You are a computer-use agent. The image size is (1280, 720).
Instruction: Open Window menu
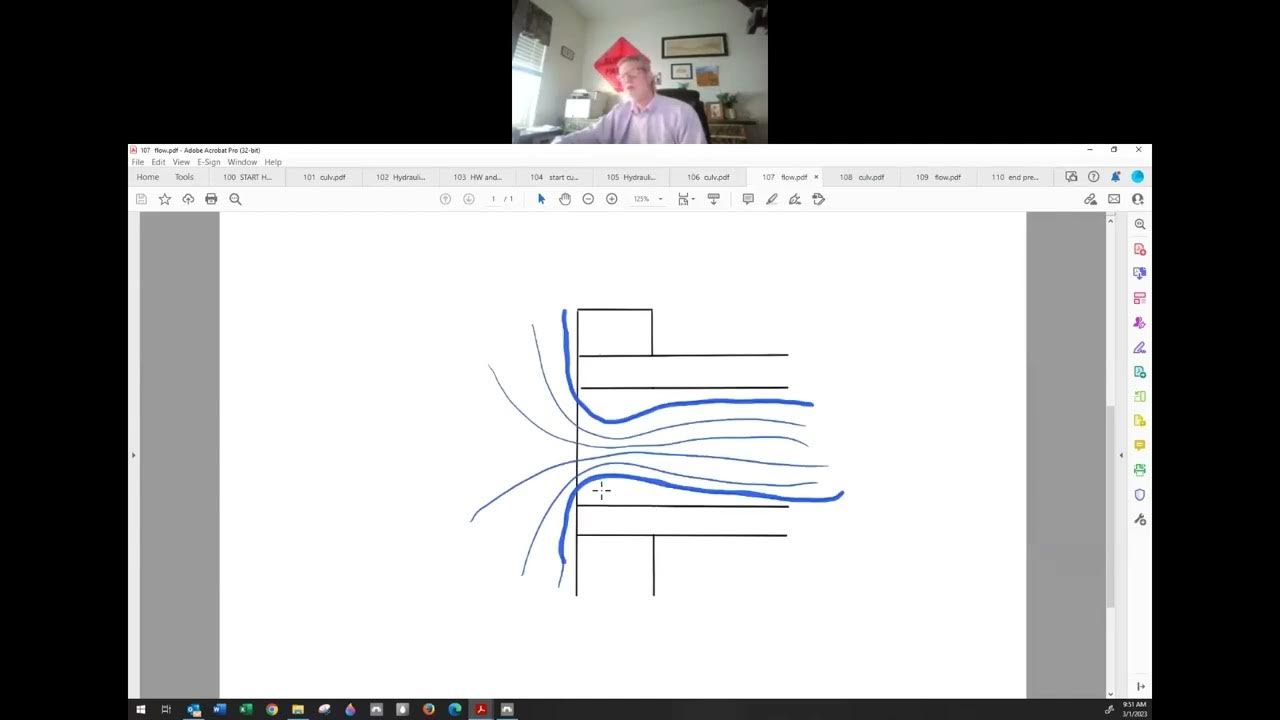click(242, 162)
